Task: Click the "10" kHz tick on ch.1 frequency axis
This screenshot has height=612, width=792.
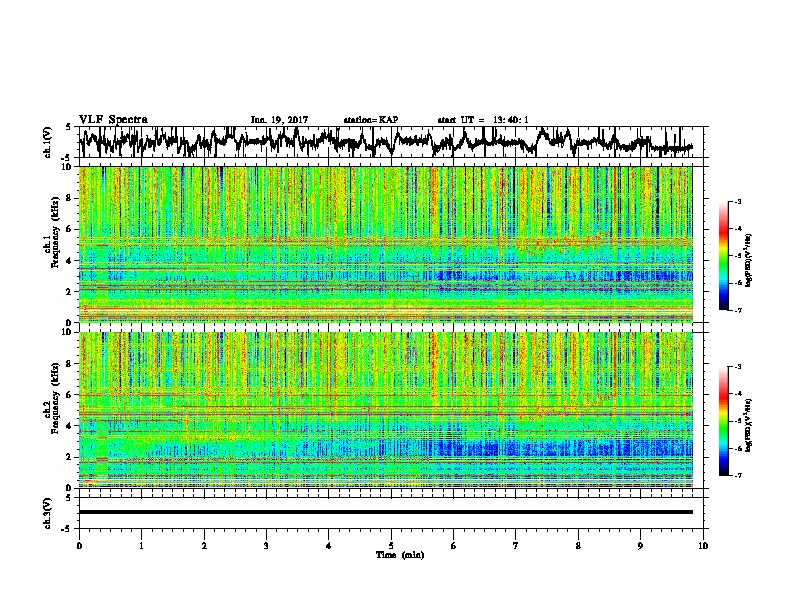Action: 68,167
